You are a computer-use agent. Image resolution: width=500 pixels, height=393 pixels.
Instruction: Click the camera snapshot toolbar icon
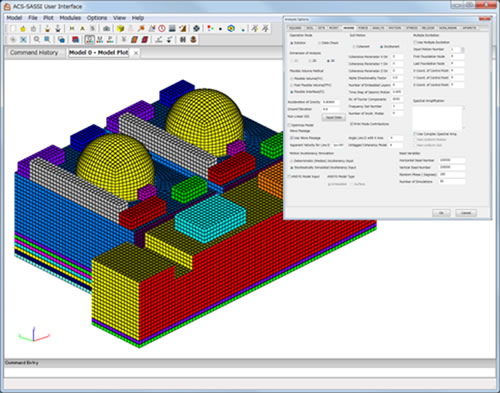pos(106,29)
